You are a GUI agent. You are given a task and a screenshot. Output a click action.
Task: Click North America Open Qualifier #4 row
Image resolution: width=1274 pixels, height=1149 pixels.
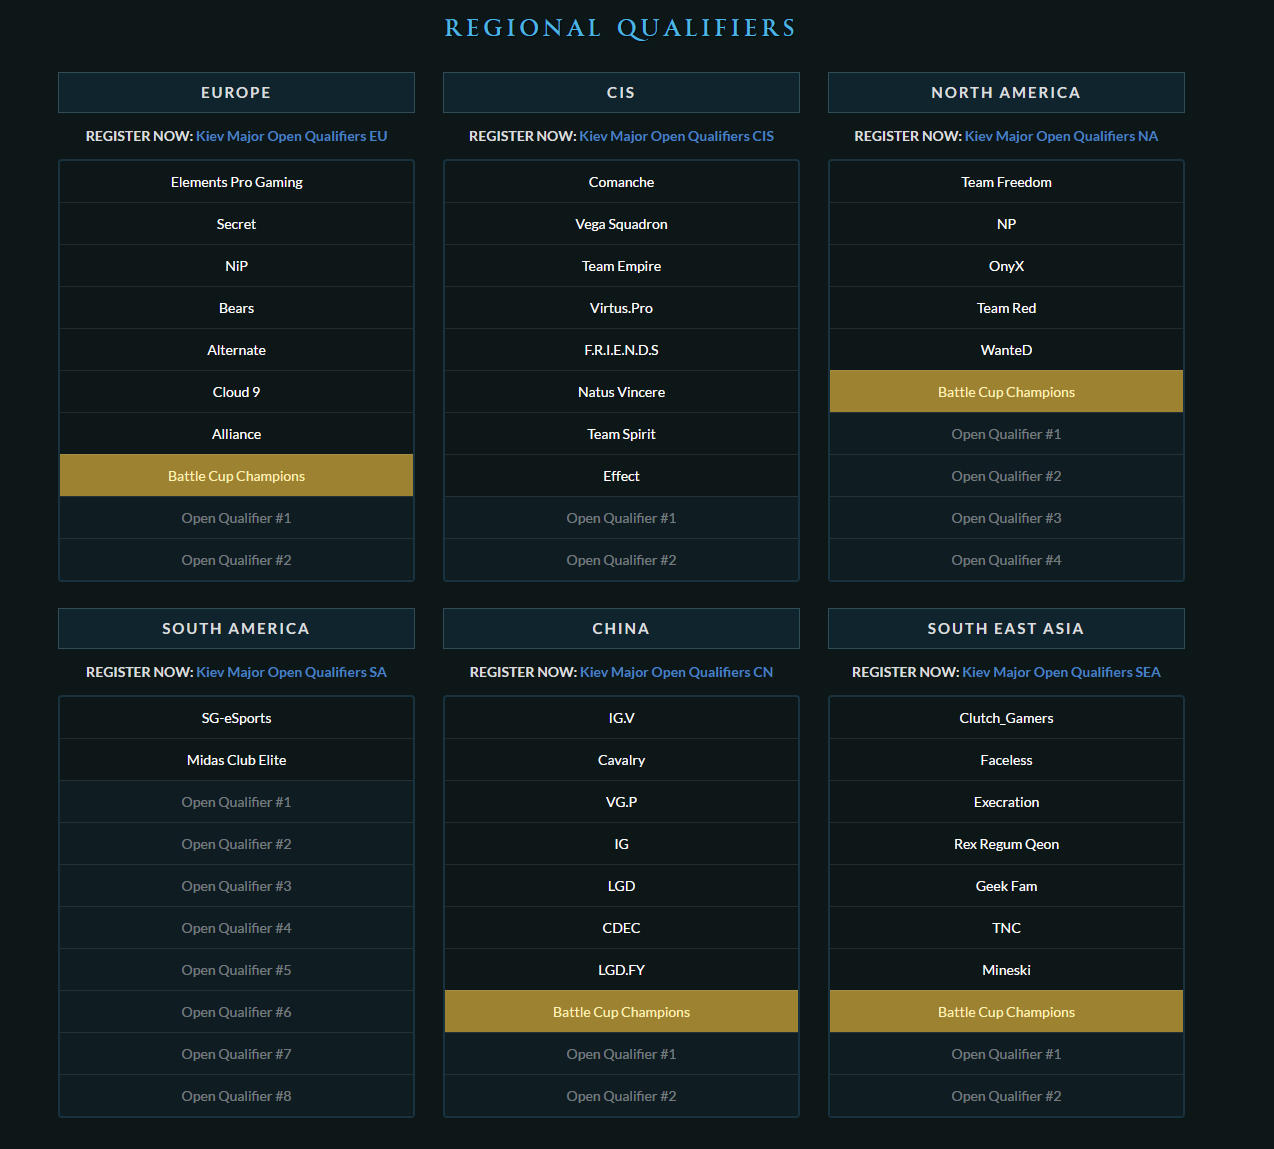pyautogui.click(x=1006, y=560)
